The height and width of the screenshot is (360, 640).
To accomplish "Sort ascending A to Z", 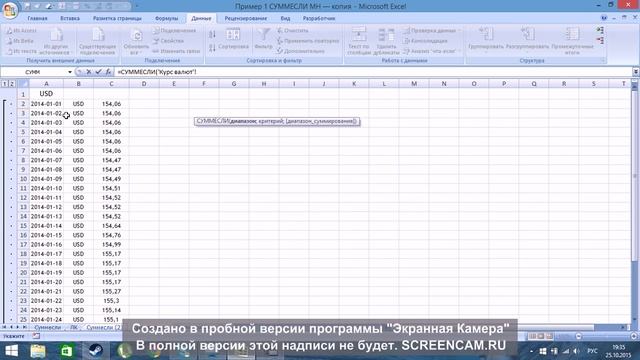I will point(212,34).
